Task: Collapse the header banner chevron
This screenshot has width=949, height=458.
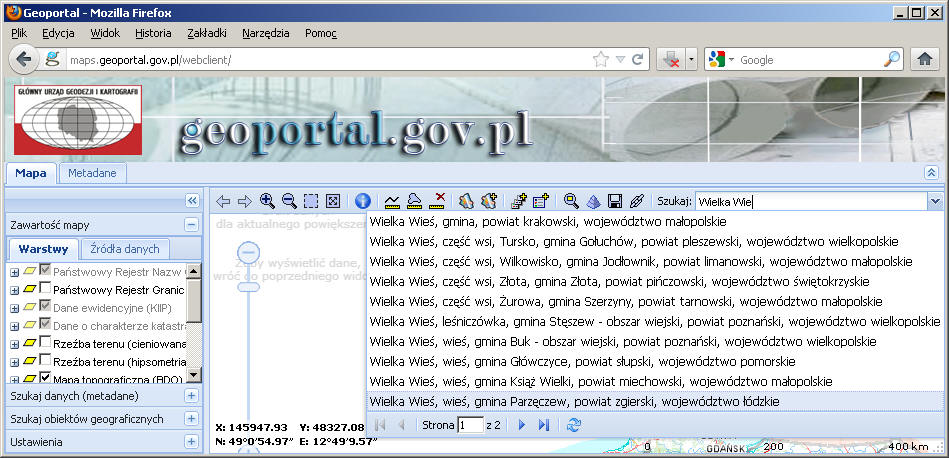Action: pyautogui.click(x=931, y=173)
